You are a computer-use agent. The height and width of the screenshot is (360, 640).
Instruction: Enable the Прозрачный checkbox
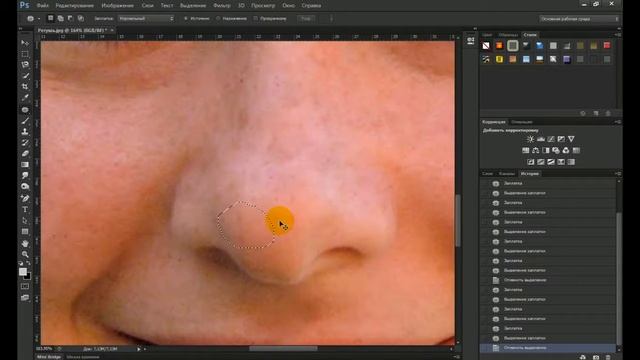point(256,18)
